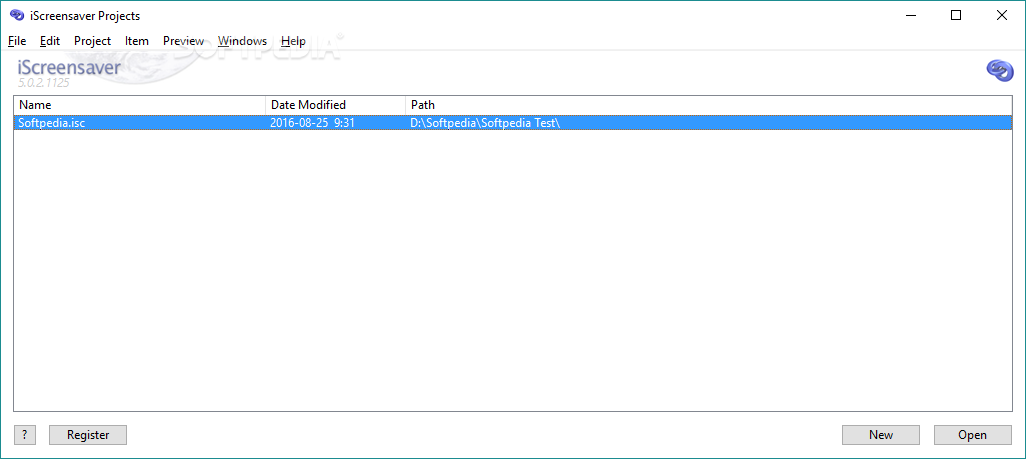Select the Softpedia.isc project name

[52, 122]
